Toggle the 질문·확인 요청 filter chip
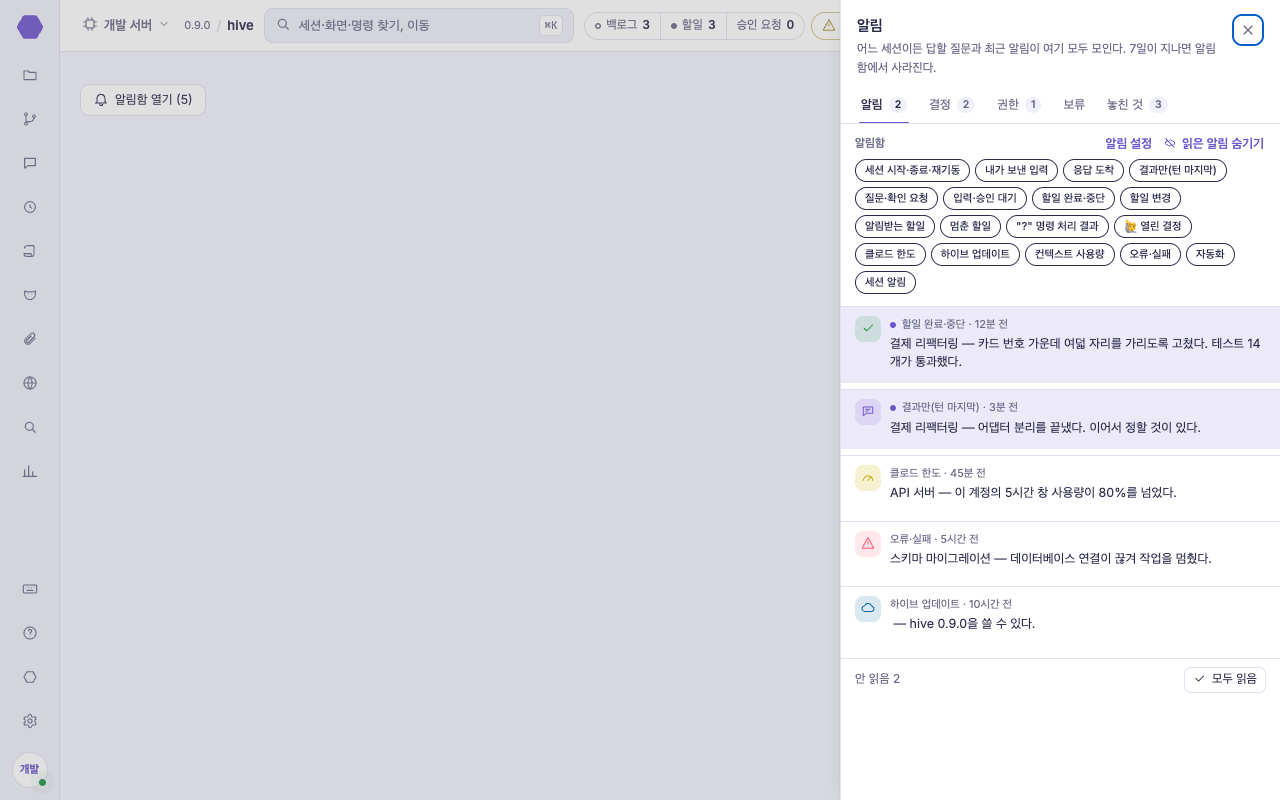This screenshot has width=1280, height=800. [x=896, y=198]
